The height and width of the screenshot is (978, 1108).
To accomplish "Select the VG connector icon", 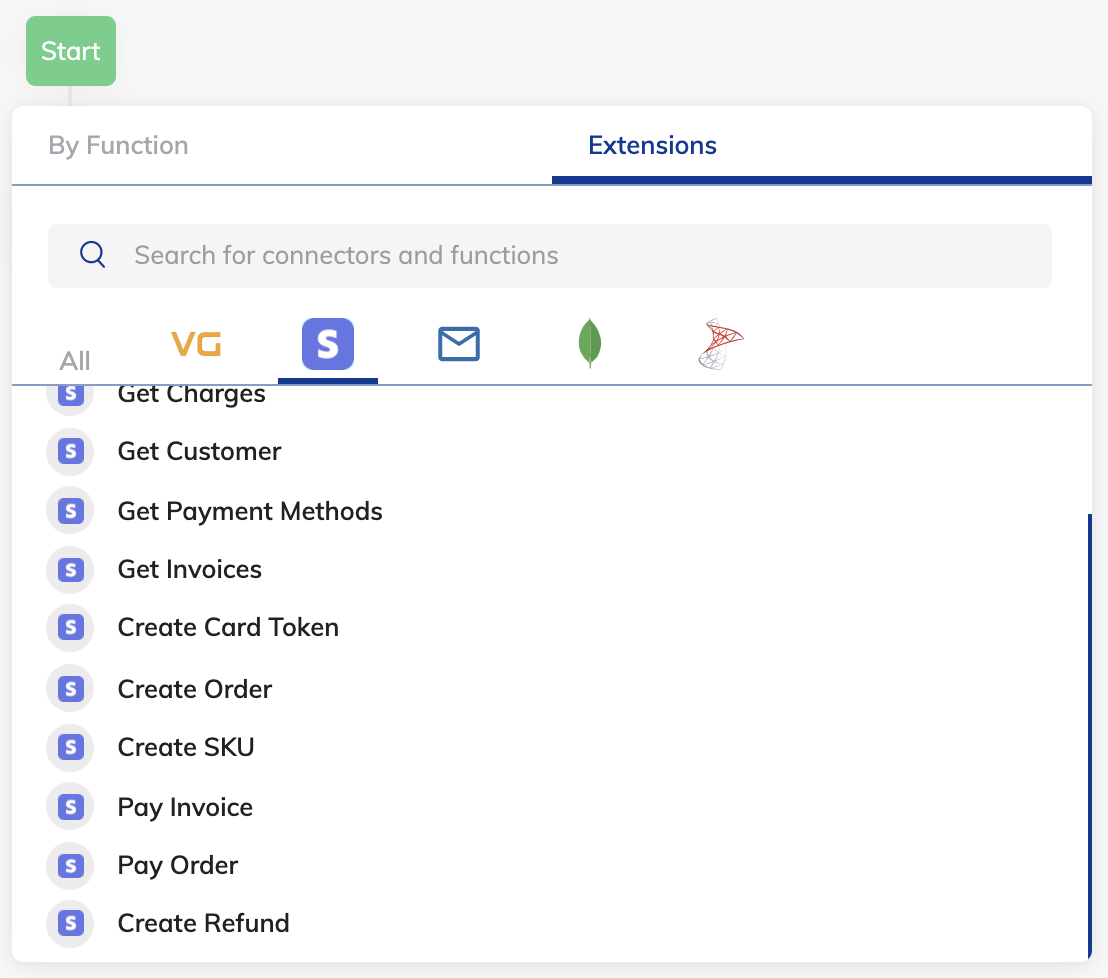I will (x=196, y=344).
